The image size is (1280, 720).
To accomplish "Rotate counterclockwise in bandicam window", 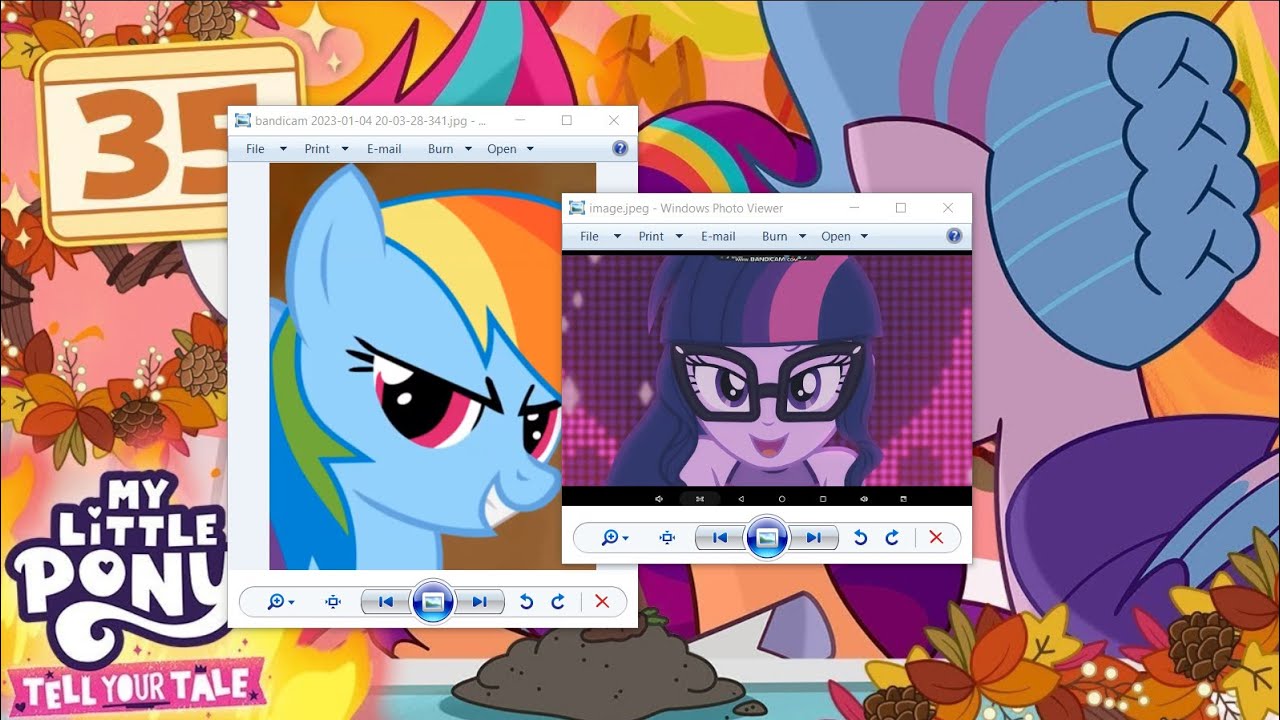I will coord(526,602).
